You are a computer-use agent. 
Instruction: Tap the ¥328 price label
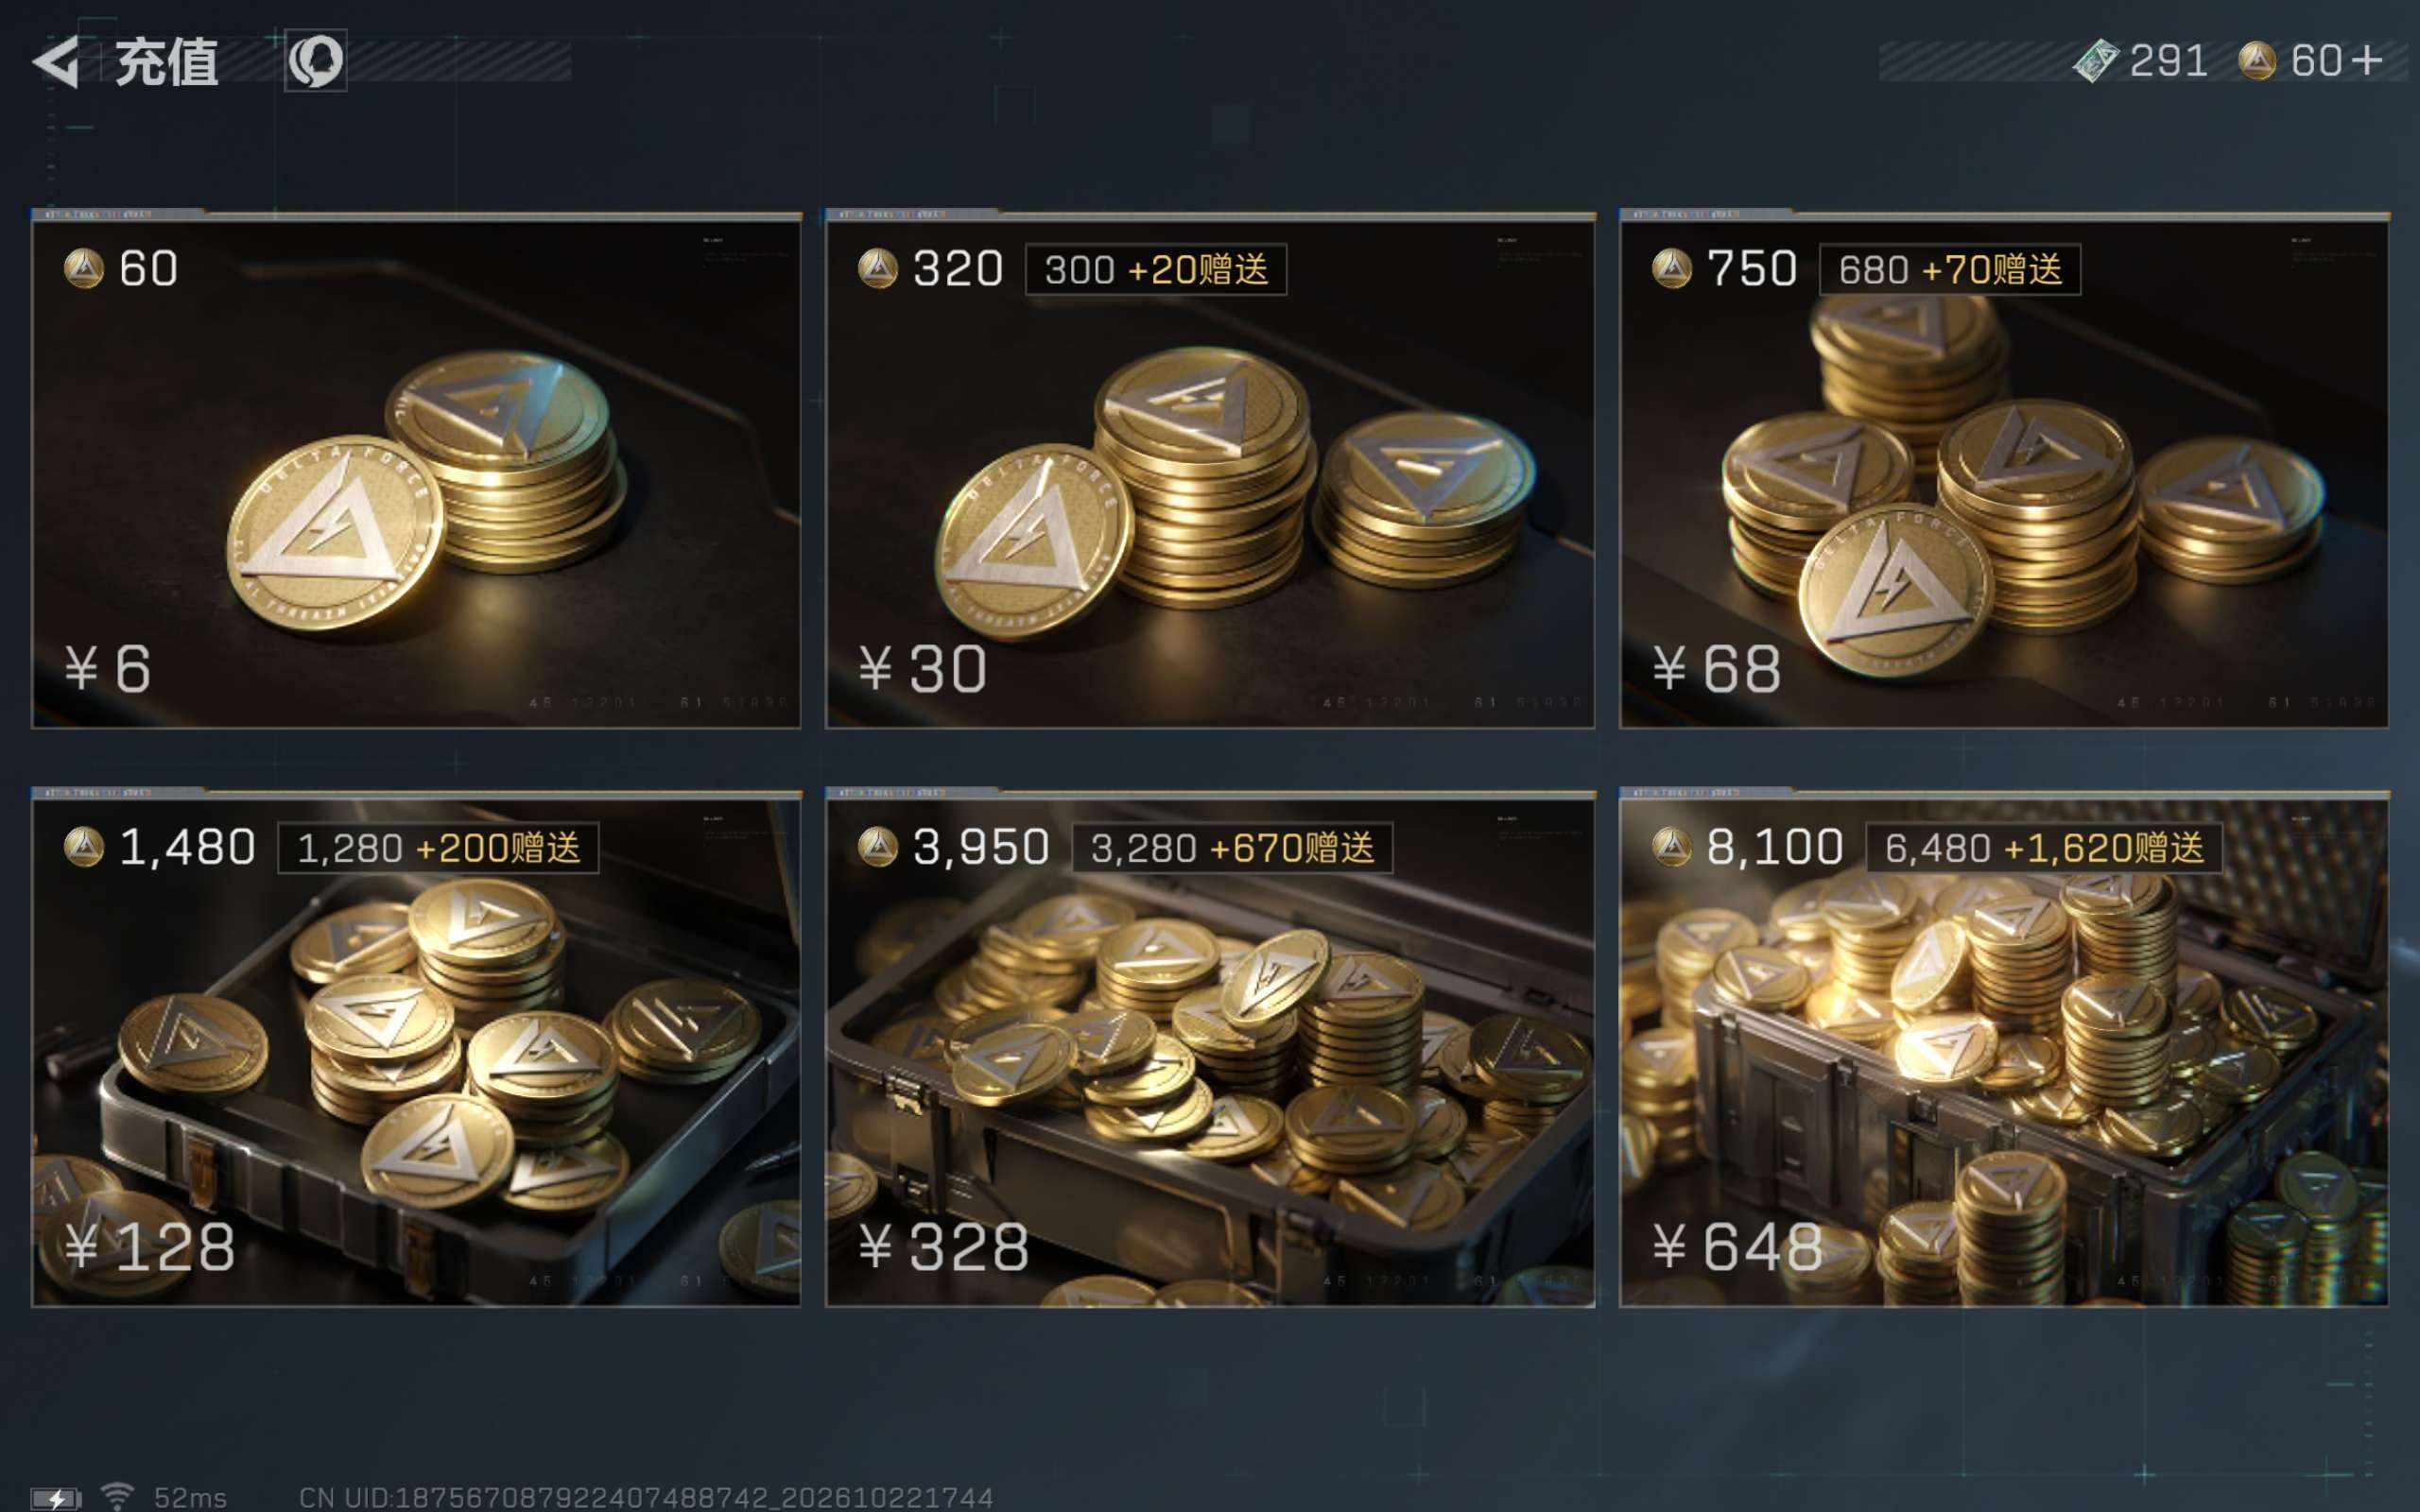coord(944,1247)
